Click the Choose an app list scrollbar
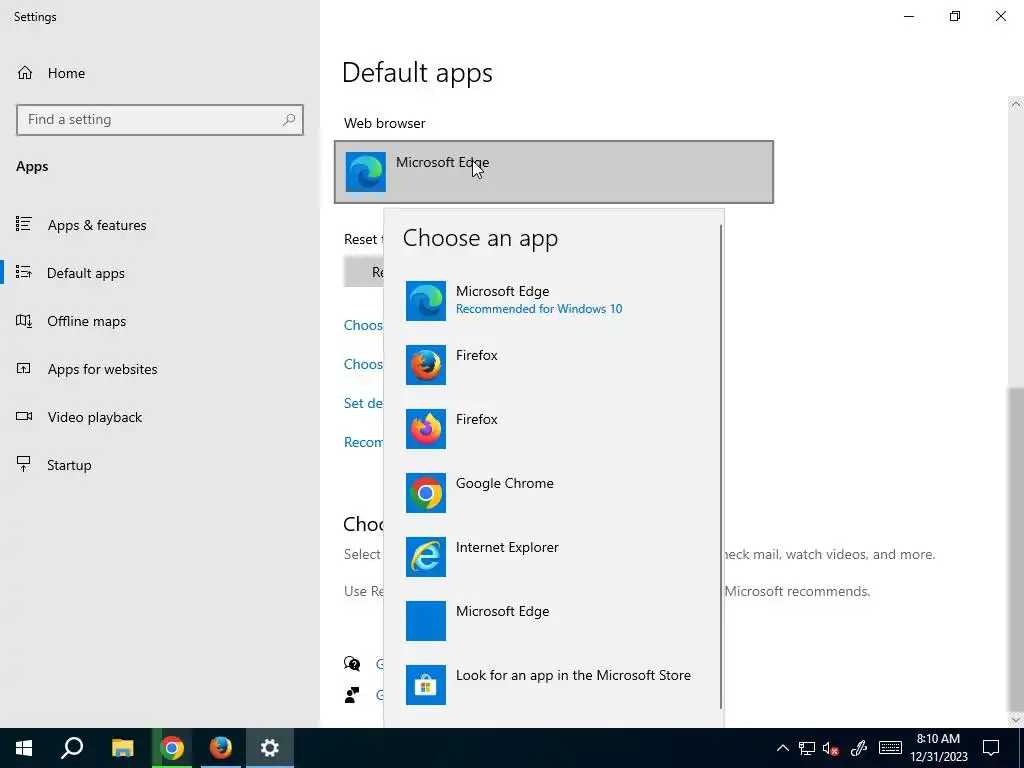Viewport: 1024px width, 768px height. pyautogui.click(x=721, y=467)
